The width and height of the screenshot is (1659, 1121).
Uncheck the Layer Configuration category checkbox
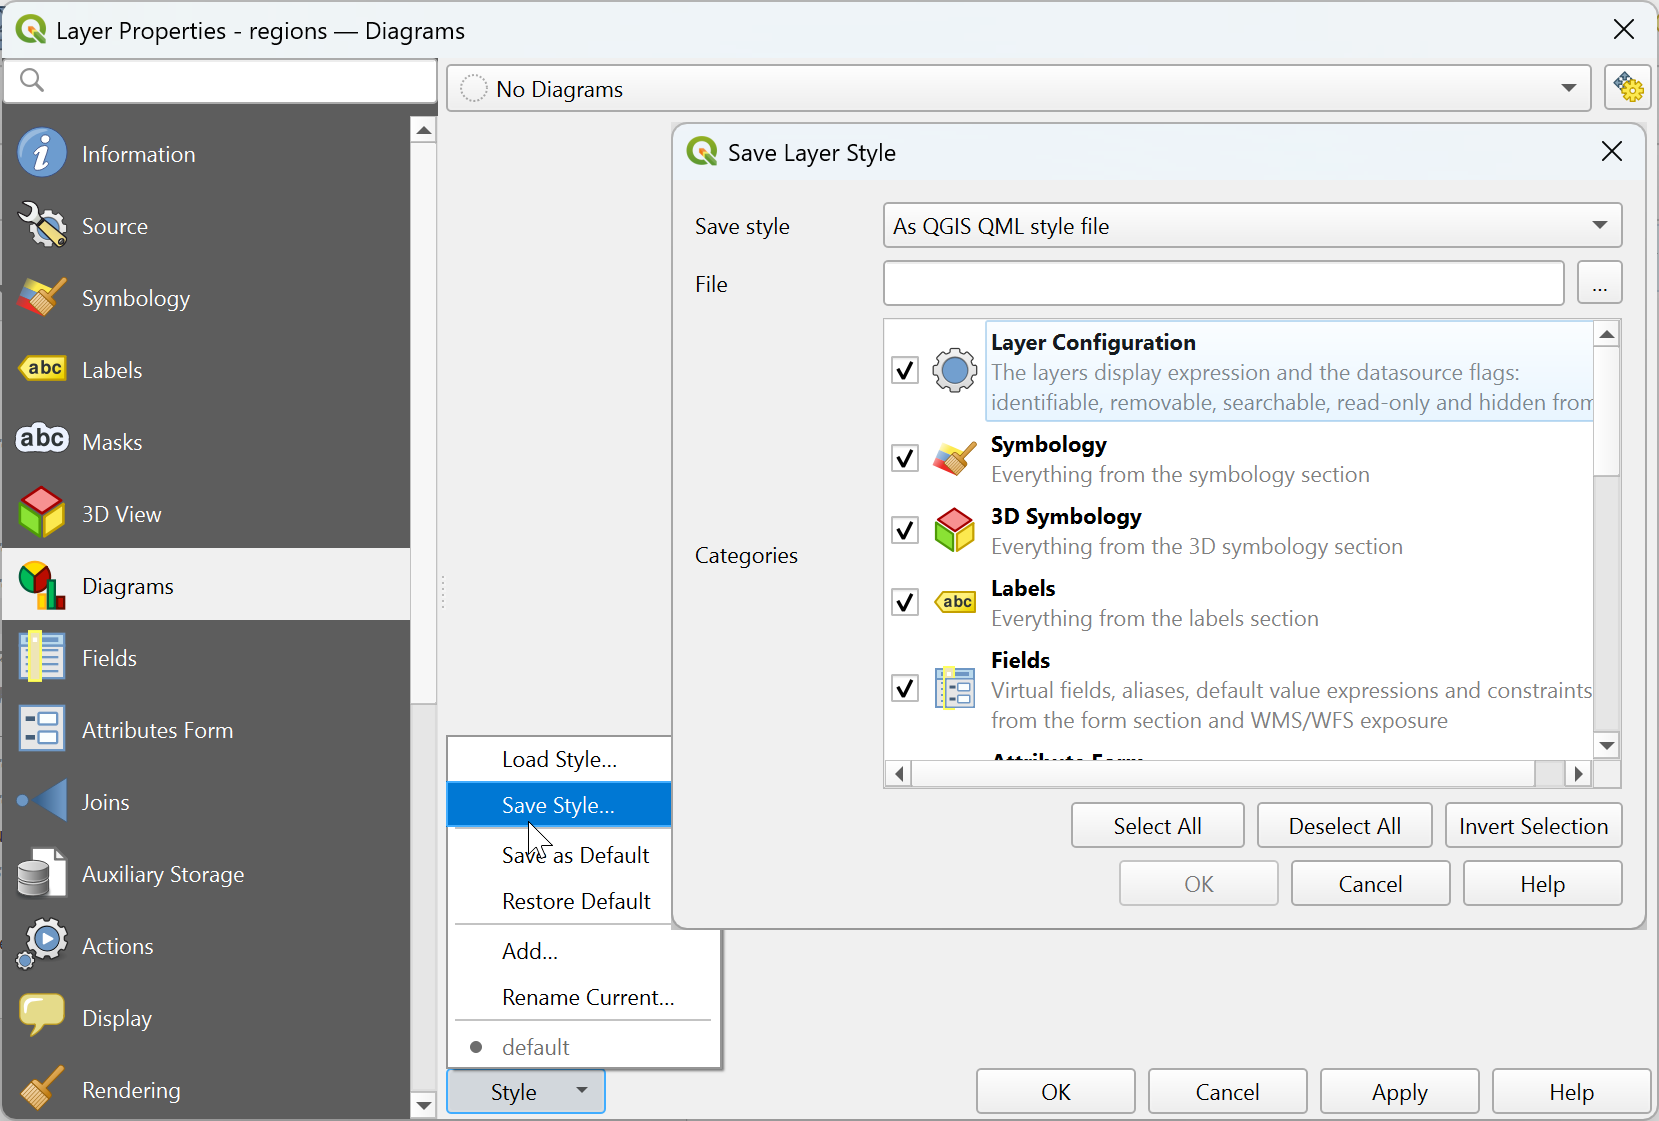(905, 371)
